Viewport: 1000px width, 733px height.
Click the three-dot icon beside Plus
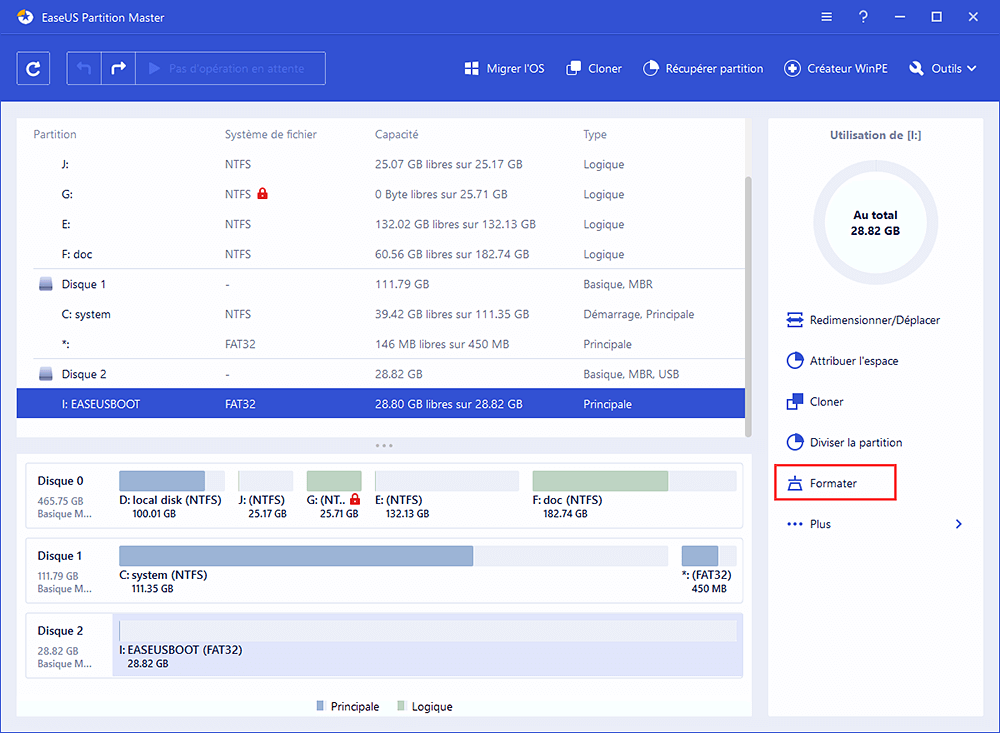coord(795,524)
